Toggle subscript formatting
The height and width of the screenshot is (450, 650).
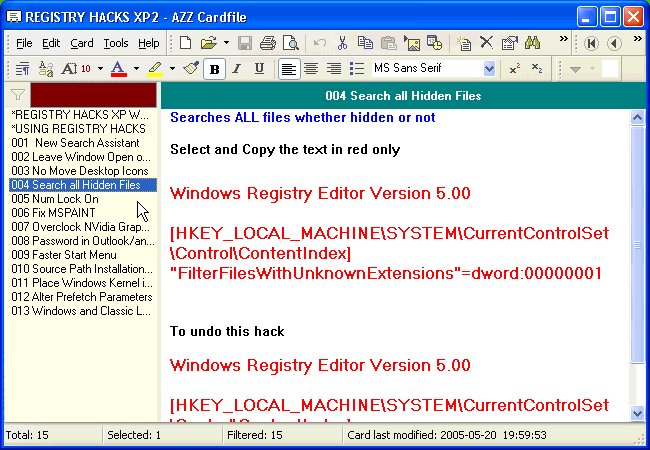click(x=537, y=68)
